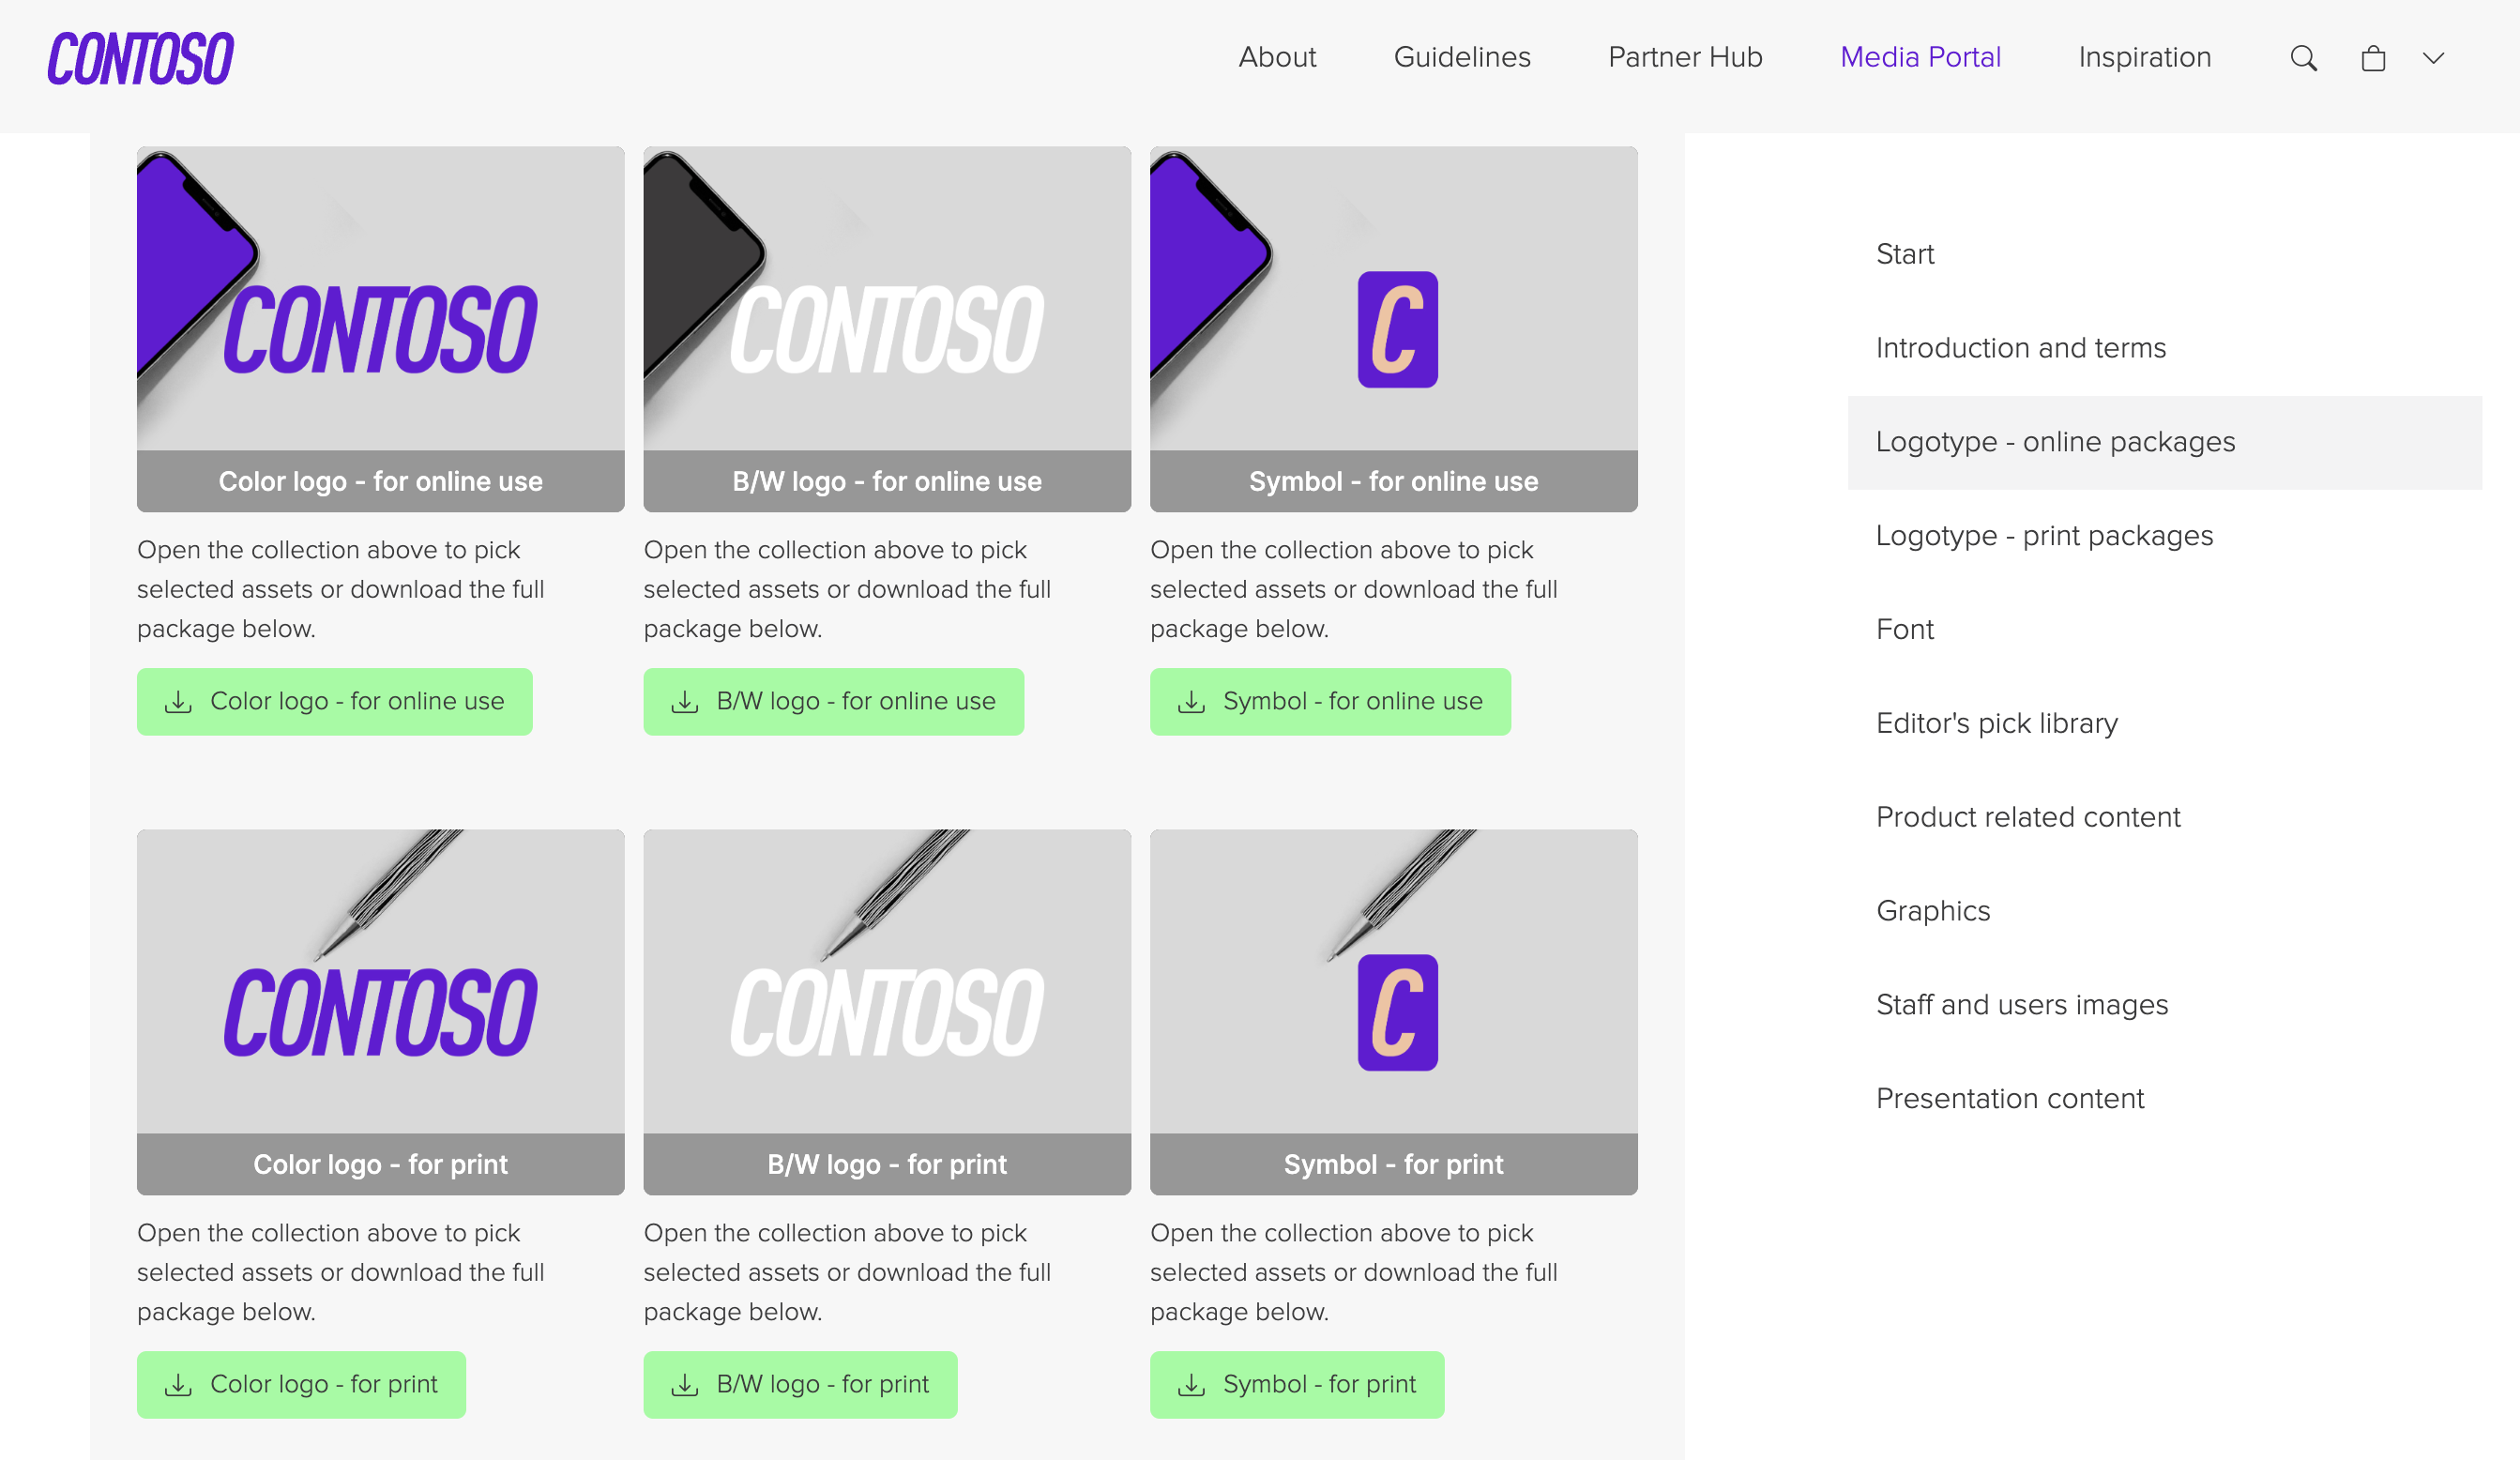Click the Presentation content sidebar item
The width and height of the screenshot is (2520, 1460).
[x=2011, y=1099]
